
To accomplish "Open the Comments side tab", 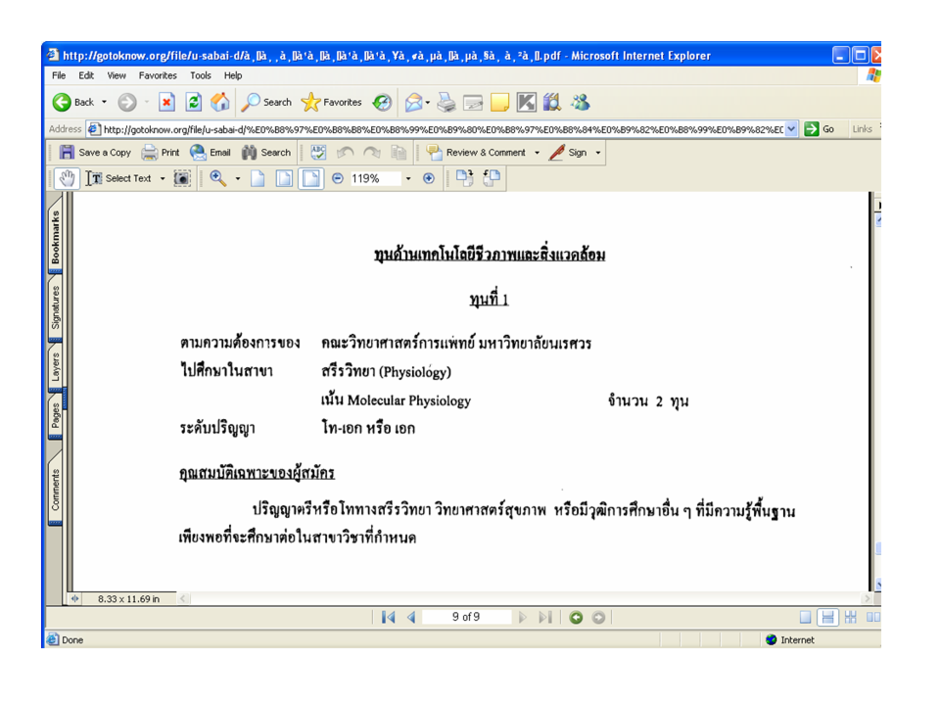I will (x=55, y=490).
